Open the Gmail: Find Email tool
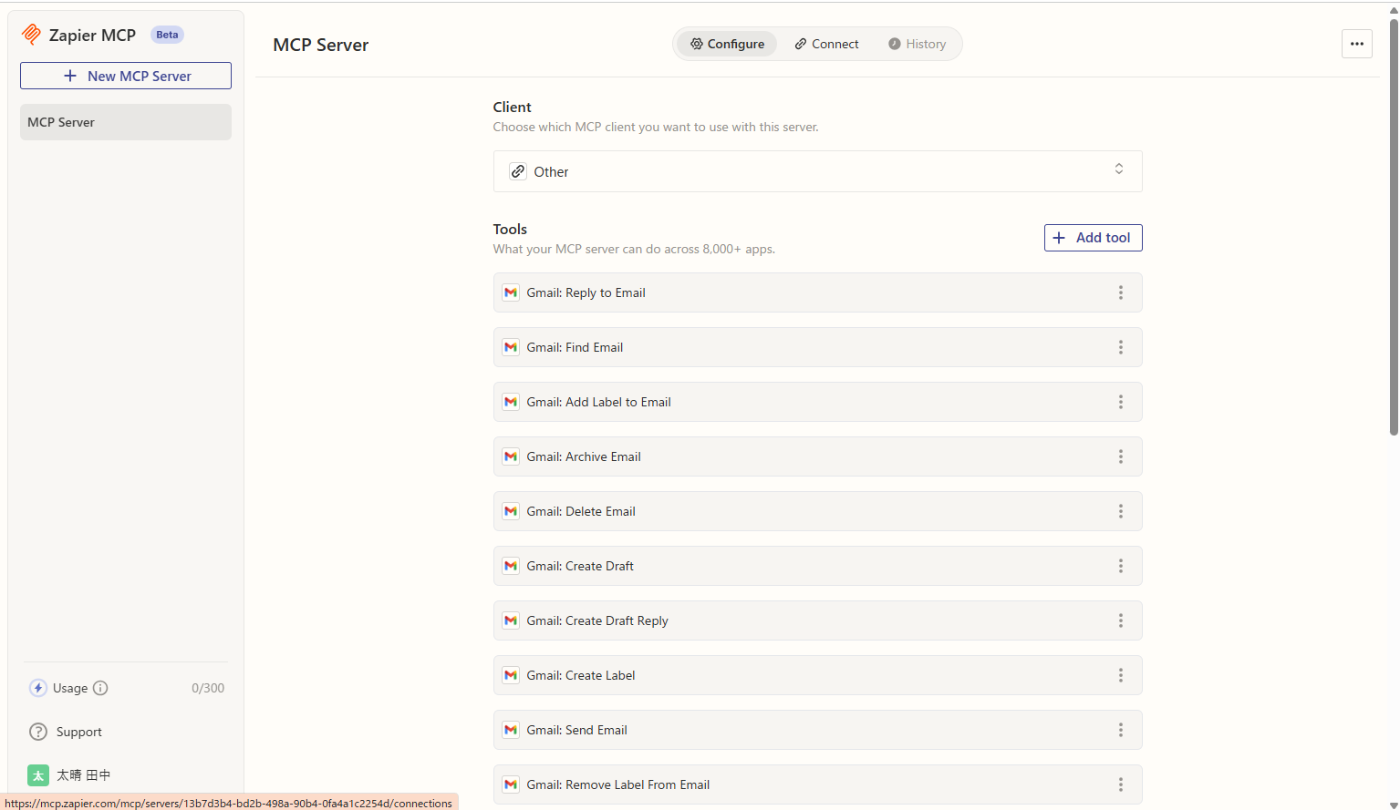 817,347
